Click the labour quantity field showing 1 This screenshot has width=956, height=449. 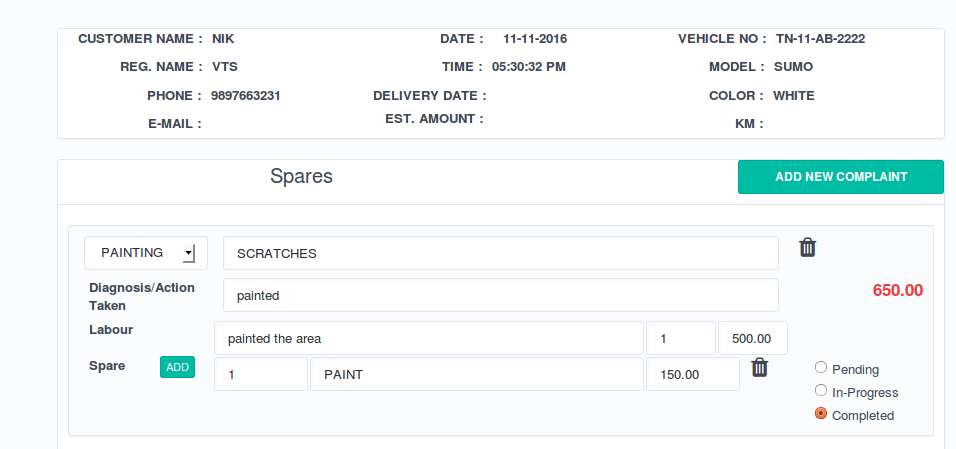coord(681,338)
